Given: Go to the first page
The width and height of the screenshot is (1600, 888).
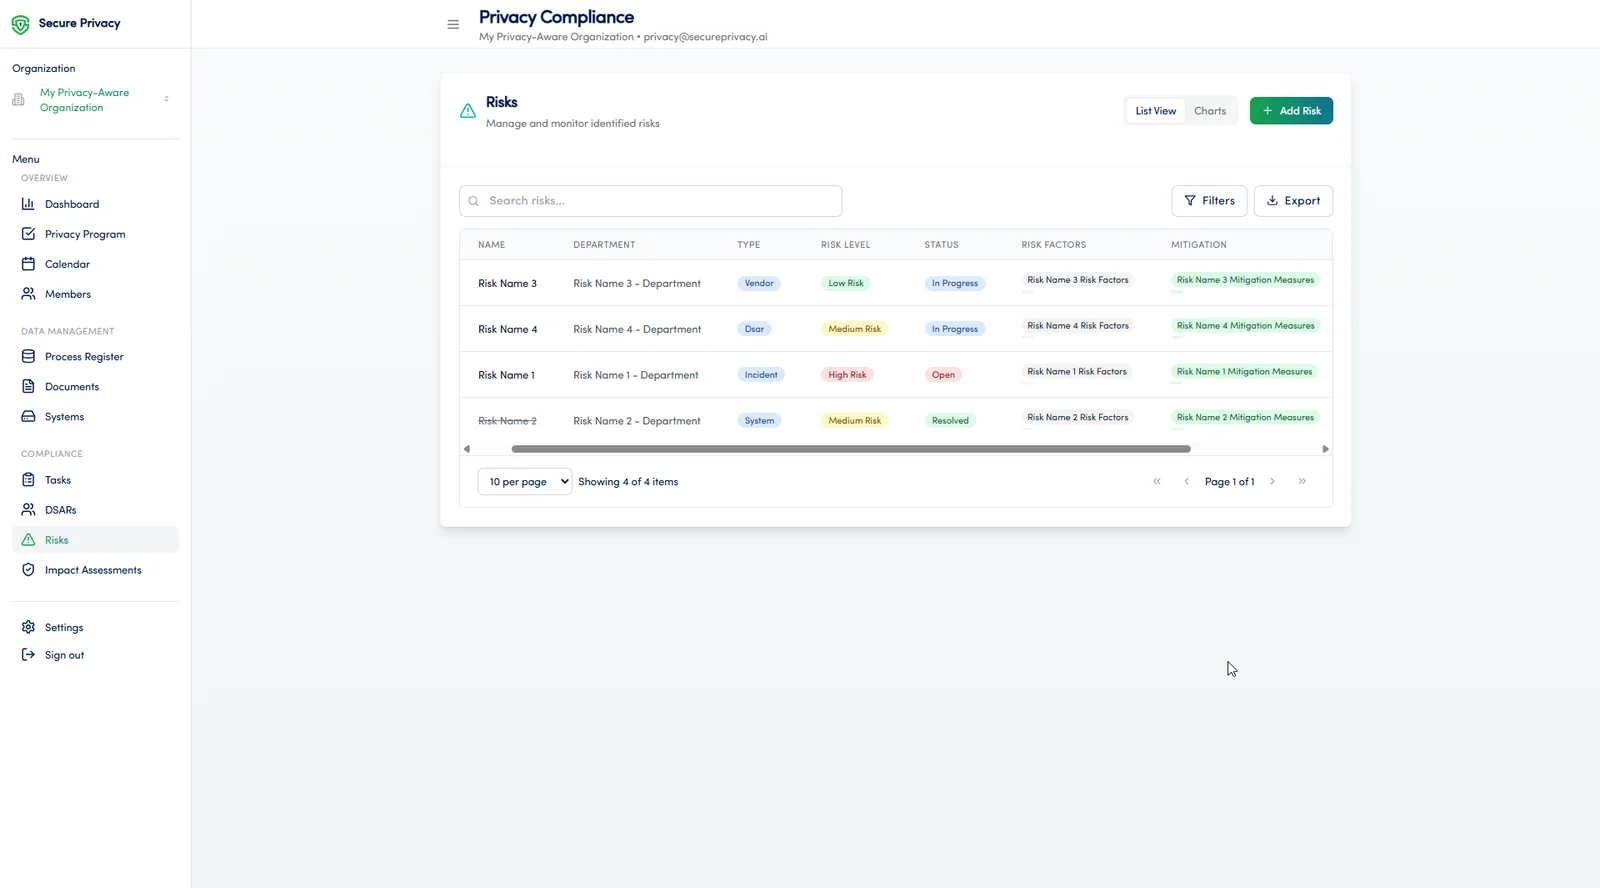Looking at the screenshot, I should click(x=1157, y=482).
